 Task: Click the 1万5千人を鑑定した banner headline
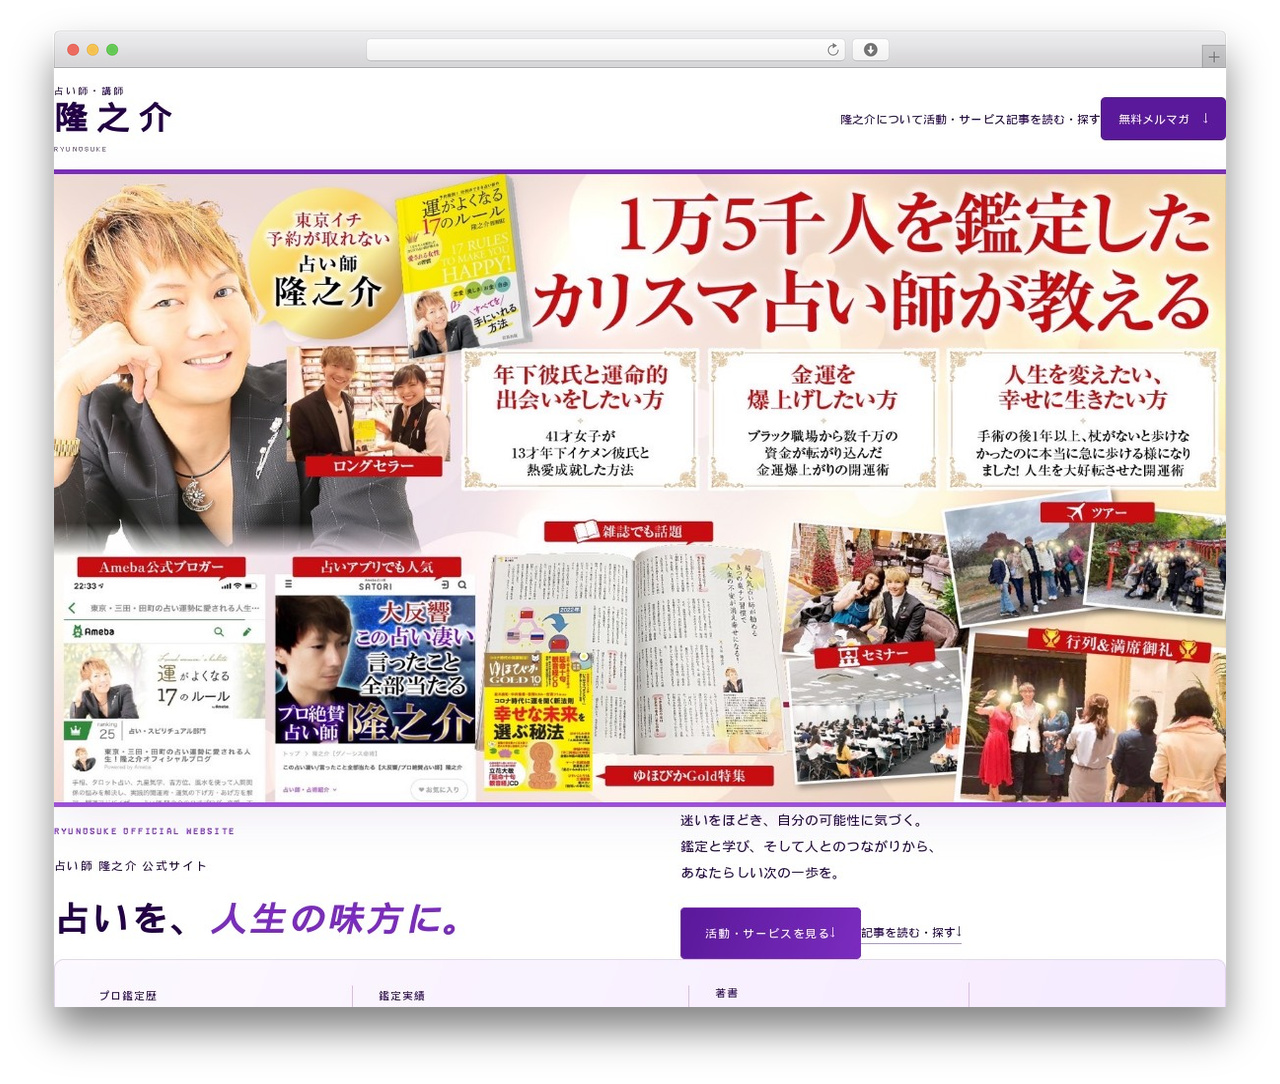(x=914, y=224)
